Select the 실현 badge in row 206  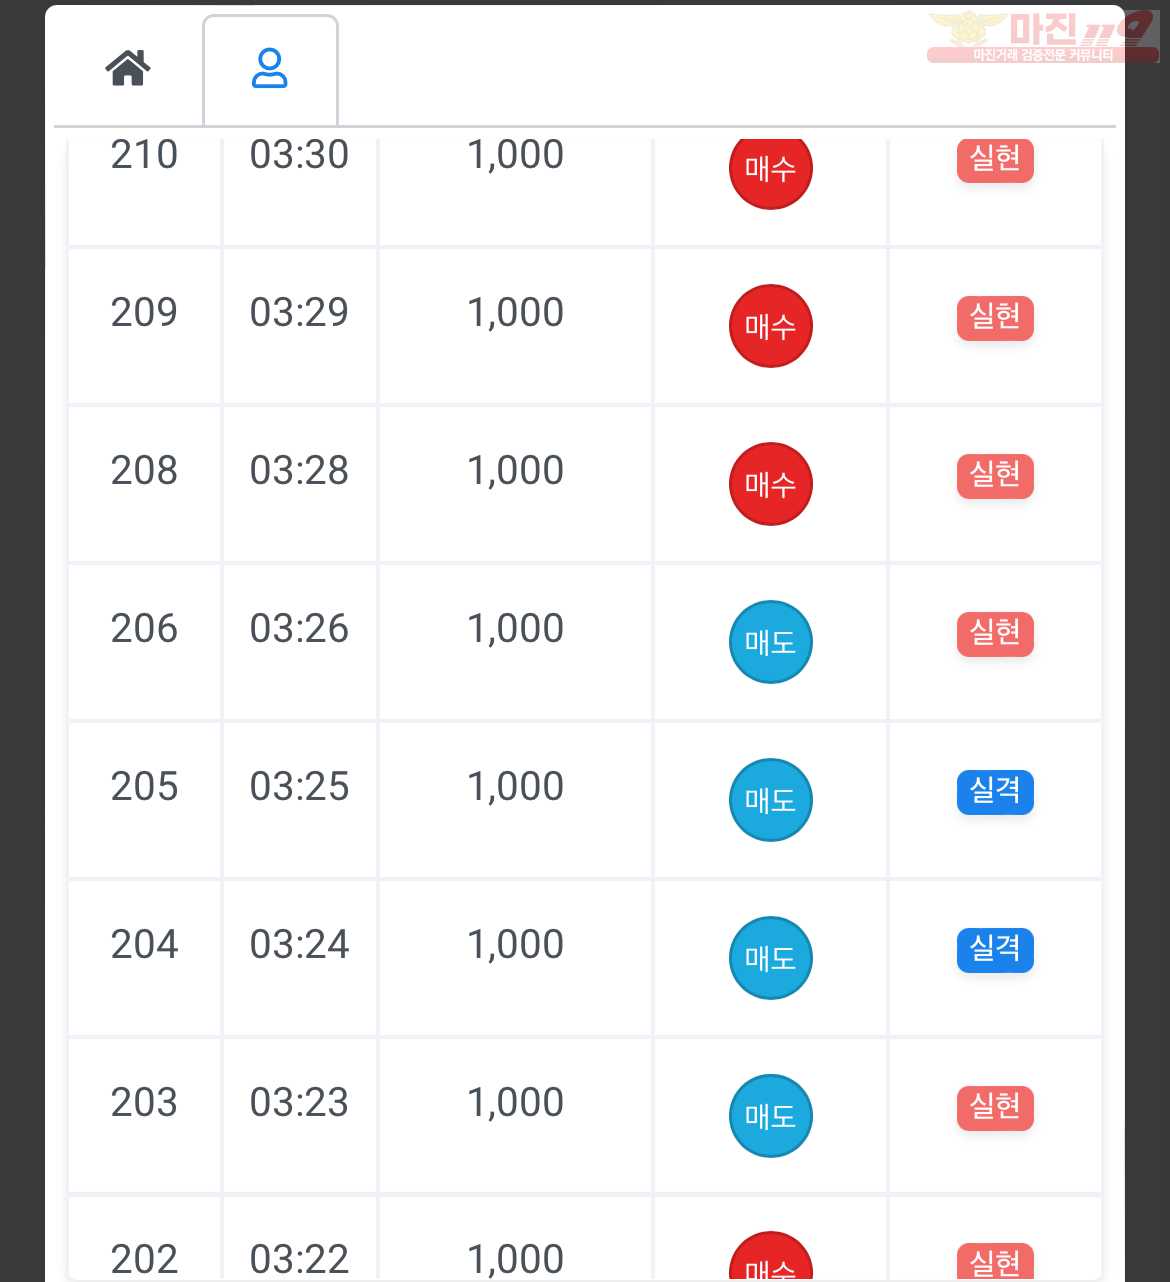tap(995, 633)
